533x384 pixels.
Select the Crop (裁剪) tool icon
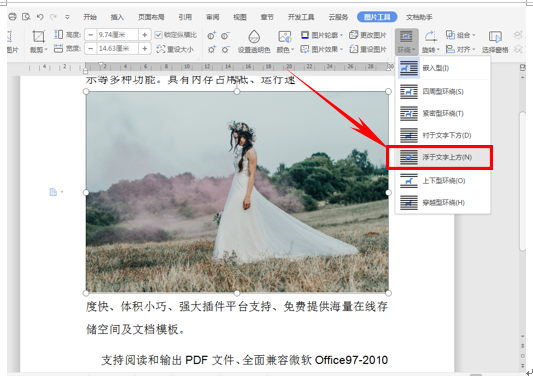click(x=38, y=37)
